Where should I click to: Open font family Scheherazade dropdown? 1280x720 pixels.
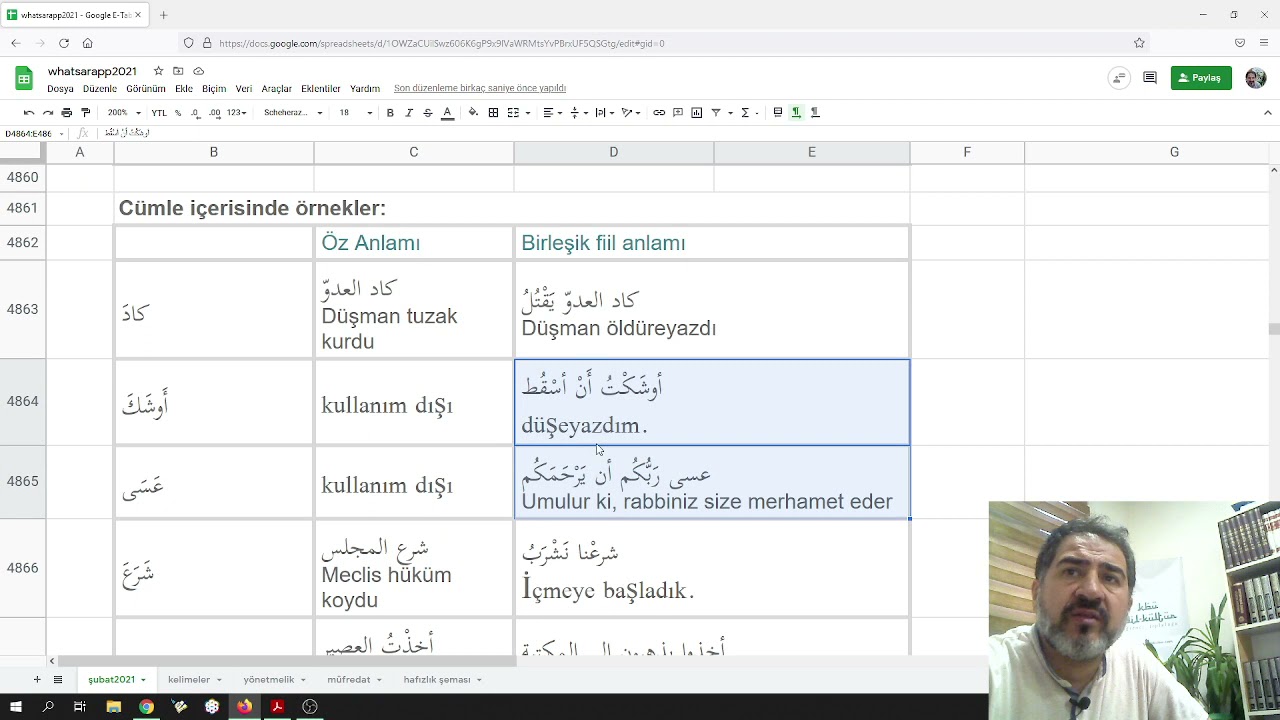tap(293, 113)
